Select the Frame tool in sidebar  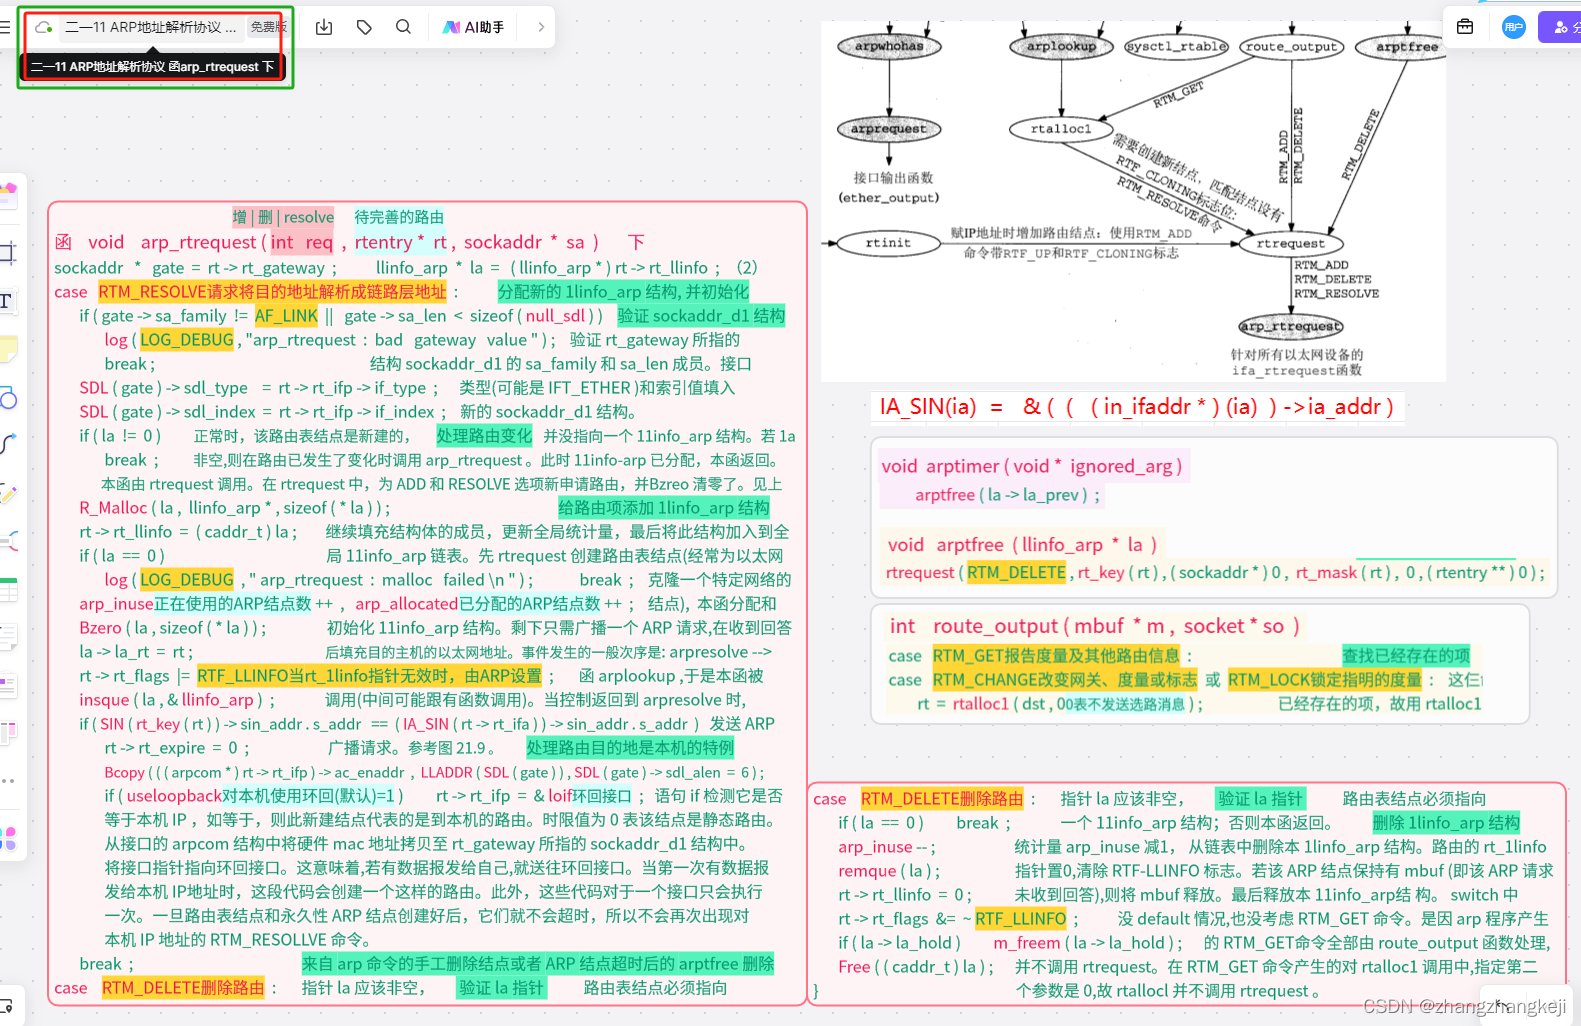click(x=7, y=252)
